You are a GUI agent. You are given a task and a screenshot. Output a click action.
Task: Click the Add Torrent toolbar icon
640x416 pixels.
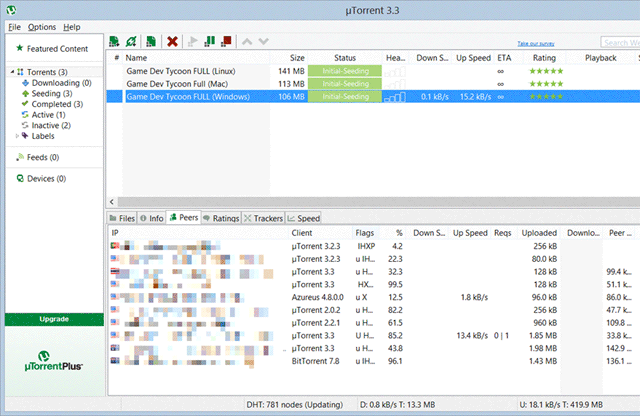pos(114,41)
